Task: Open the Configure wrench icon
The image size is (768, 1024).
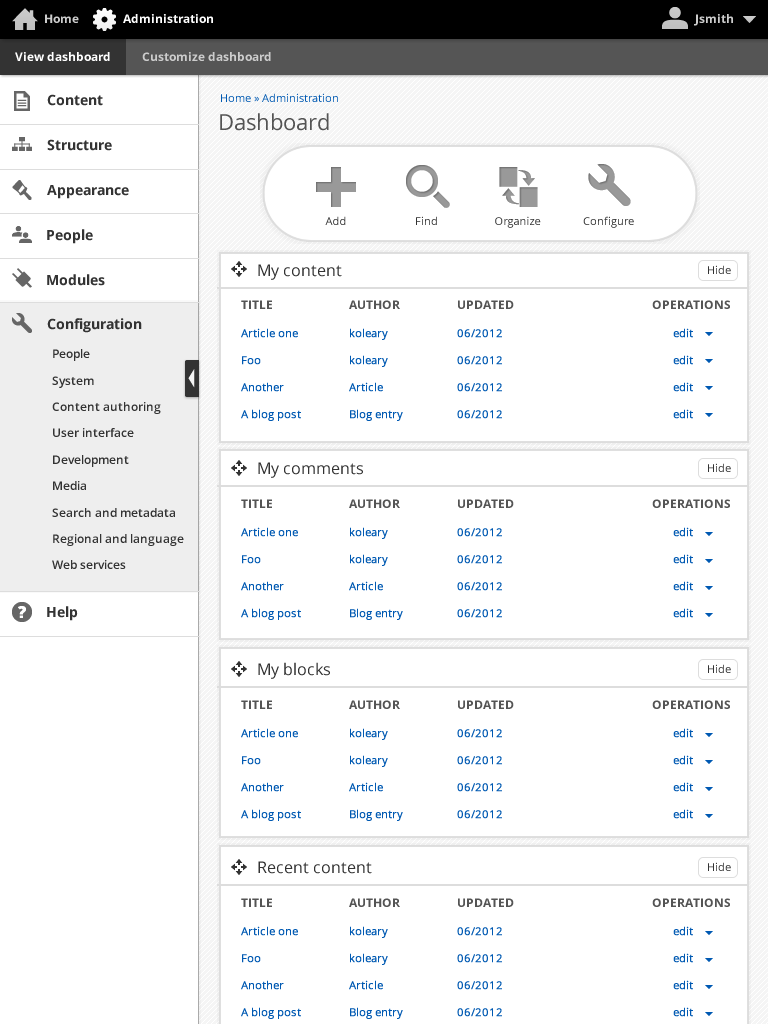Action: (608, 187)
